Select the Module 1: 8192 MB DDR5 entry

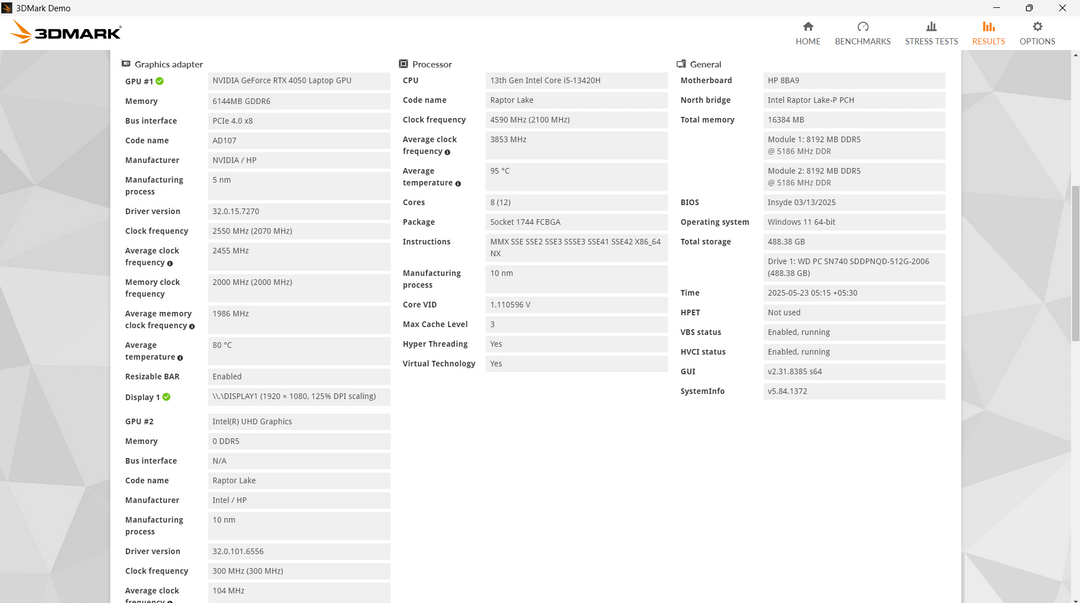(854, 145)
